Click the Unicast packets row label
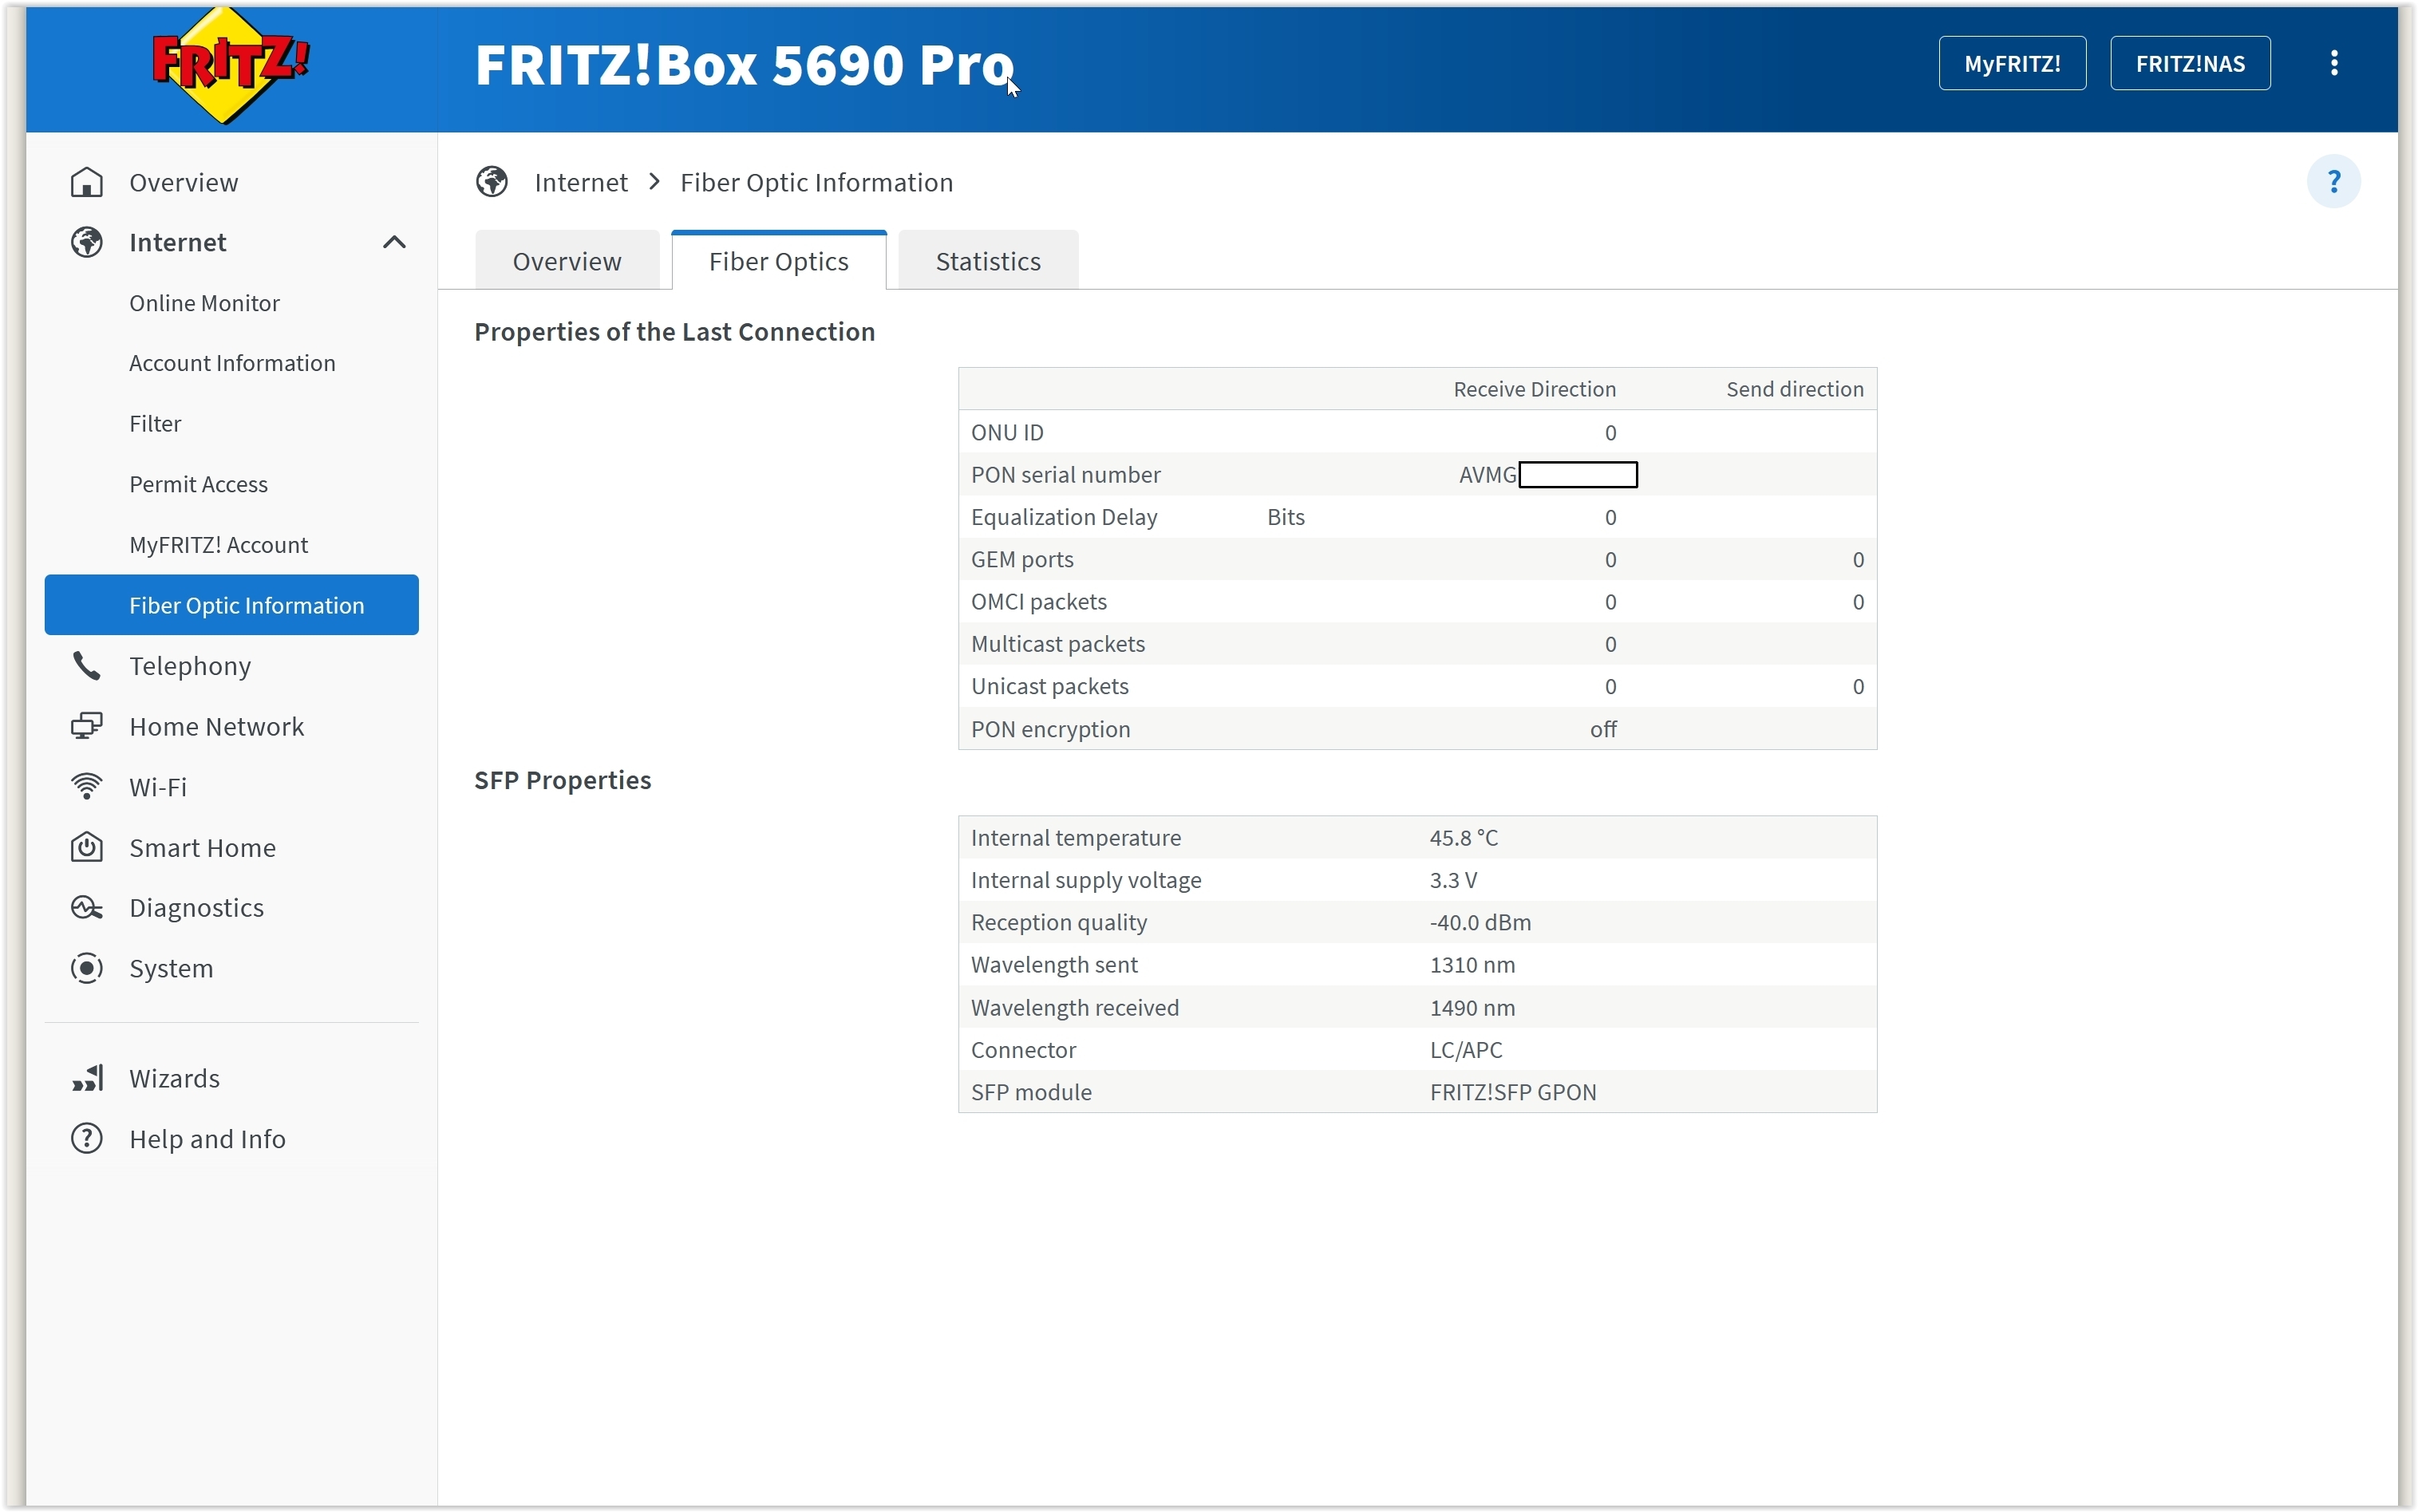This screenshot has width=2418, height=1512. coord(1050,686)
